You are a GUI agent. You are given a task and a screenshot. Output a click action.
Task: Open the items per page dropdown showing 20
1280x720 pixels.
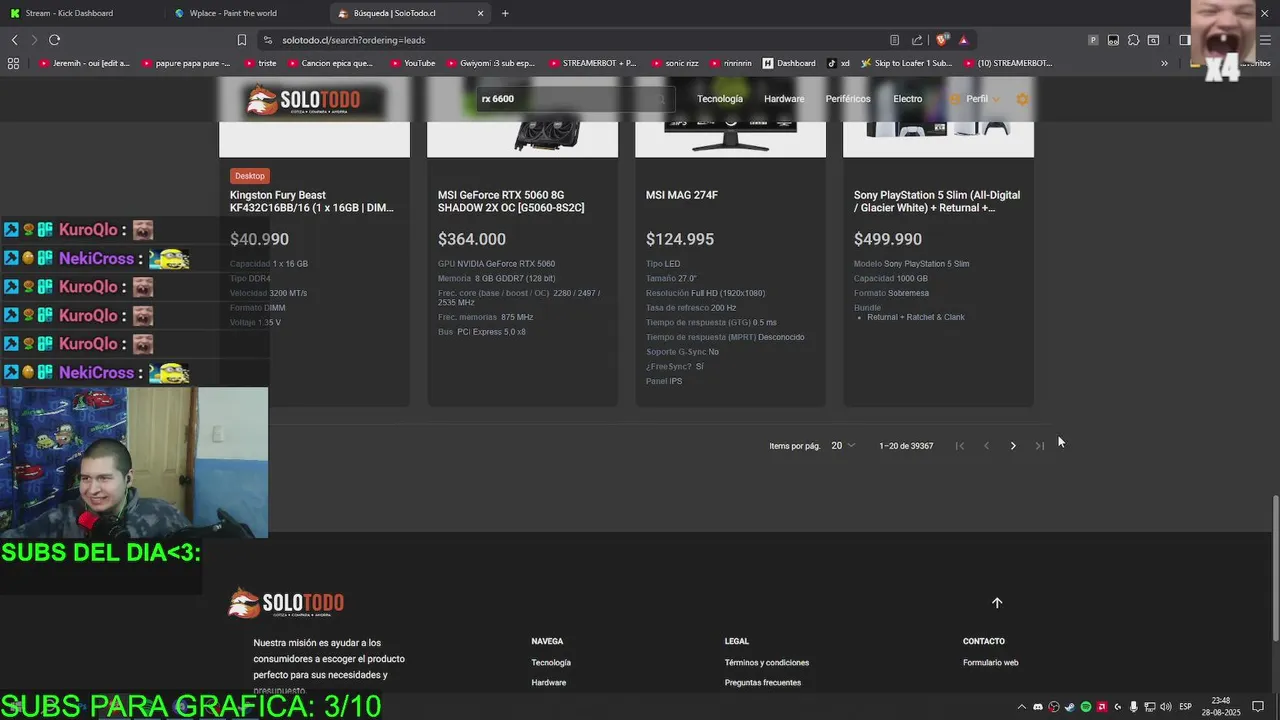(x=843, y=446)
